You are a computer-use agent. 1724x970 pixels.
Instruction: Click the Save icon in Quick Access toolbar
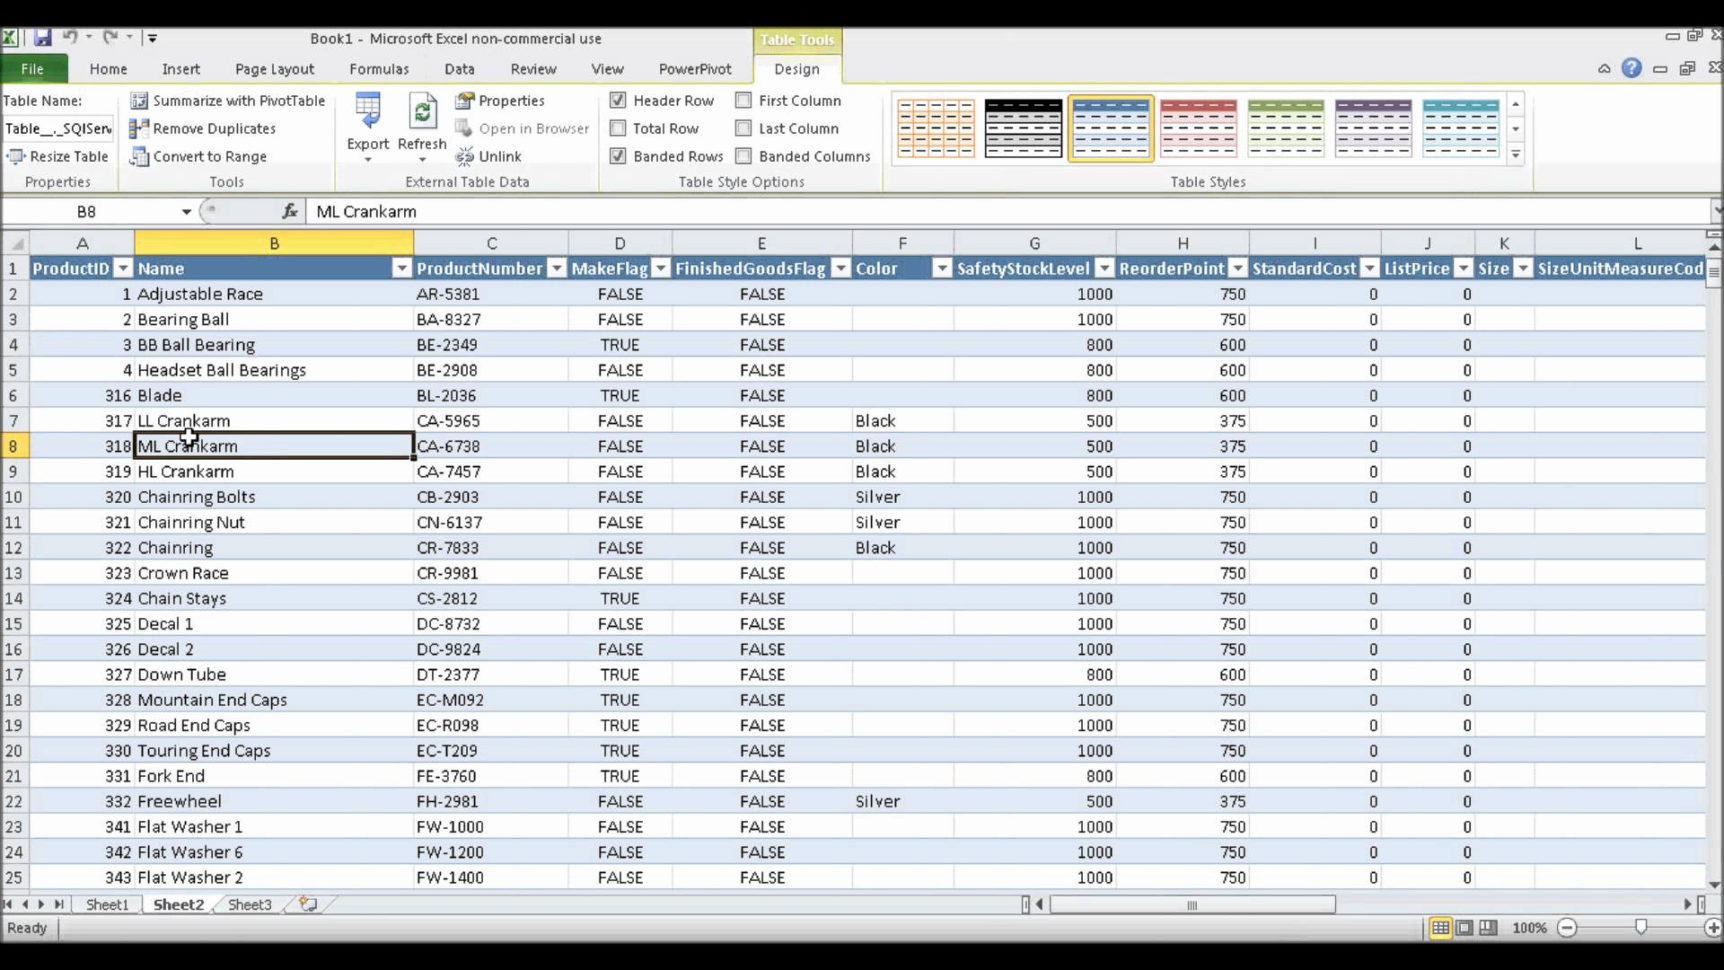pyautogui.click(x=41, y=37)
